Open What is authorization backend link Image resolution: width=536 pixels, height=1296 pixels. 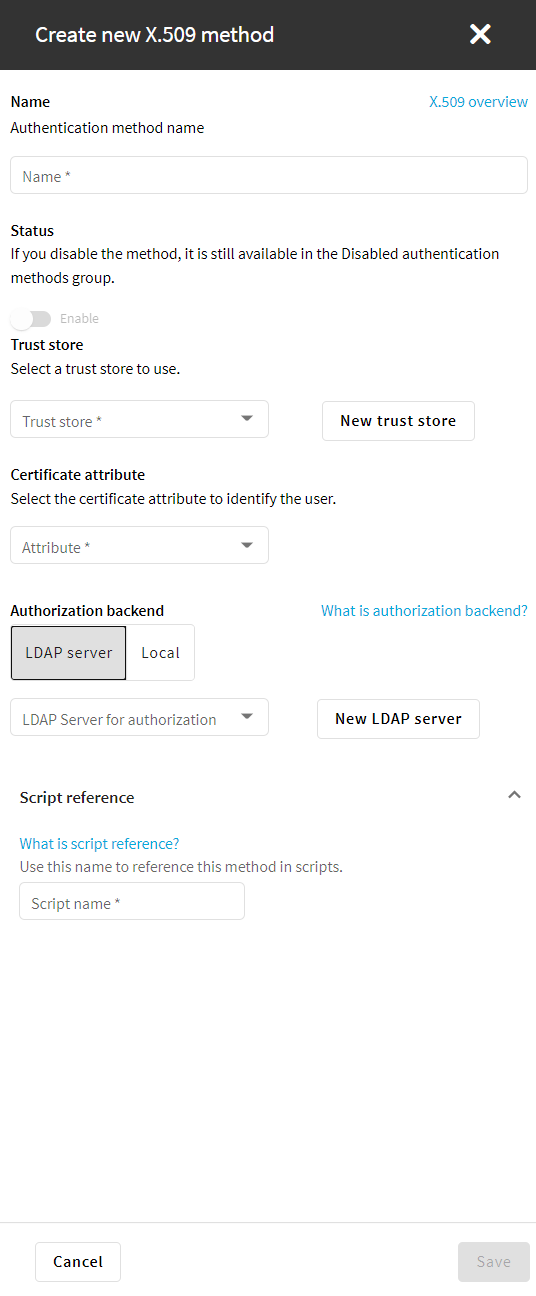424,611
